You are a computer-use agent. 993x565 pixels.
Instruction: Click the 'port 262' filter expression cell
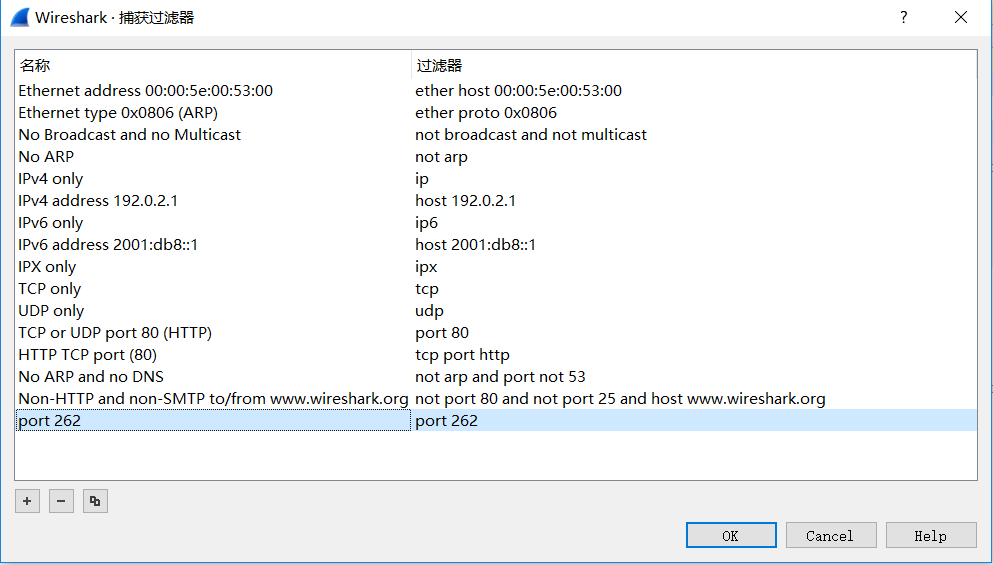pyautogui.click(x=694, y=421)
